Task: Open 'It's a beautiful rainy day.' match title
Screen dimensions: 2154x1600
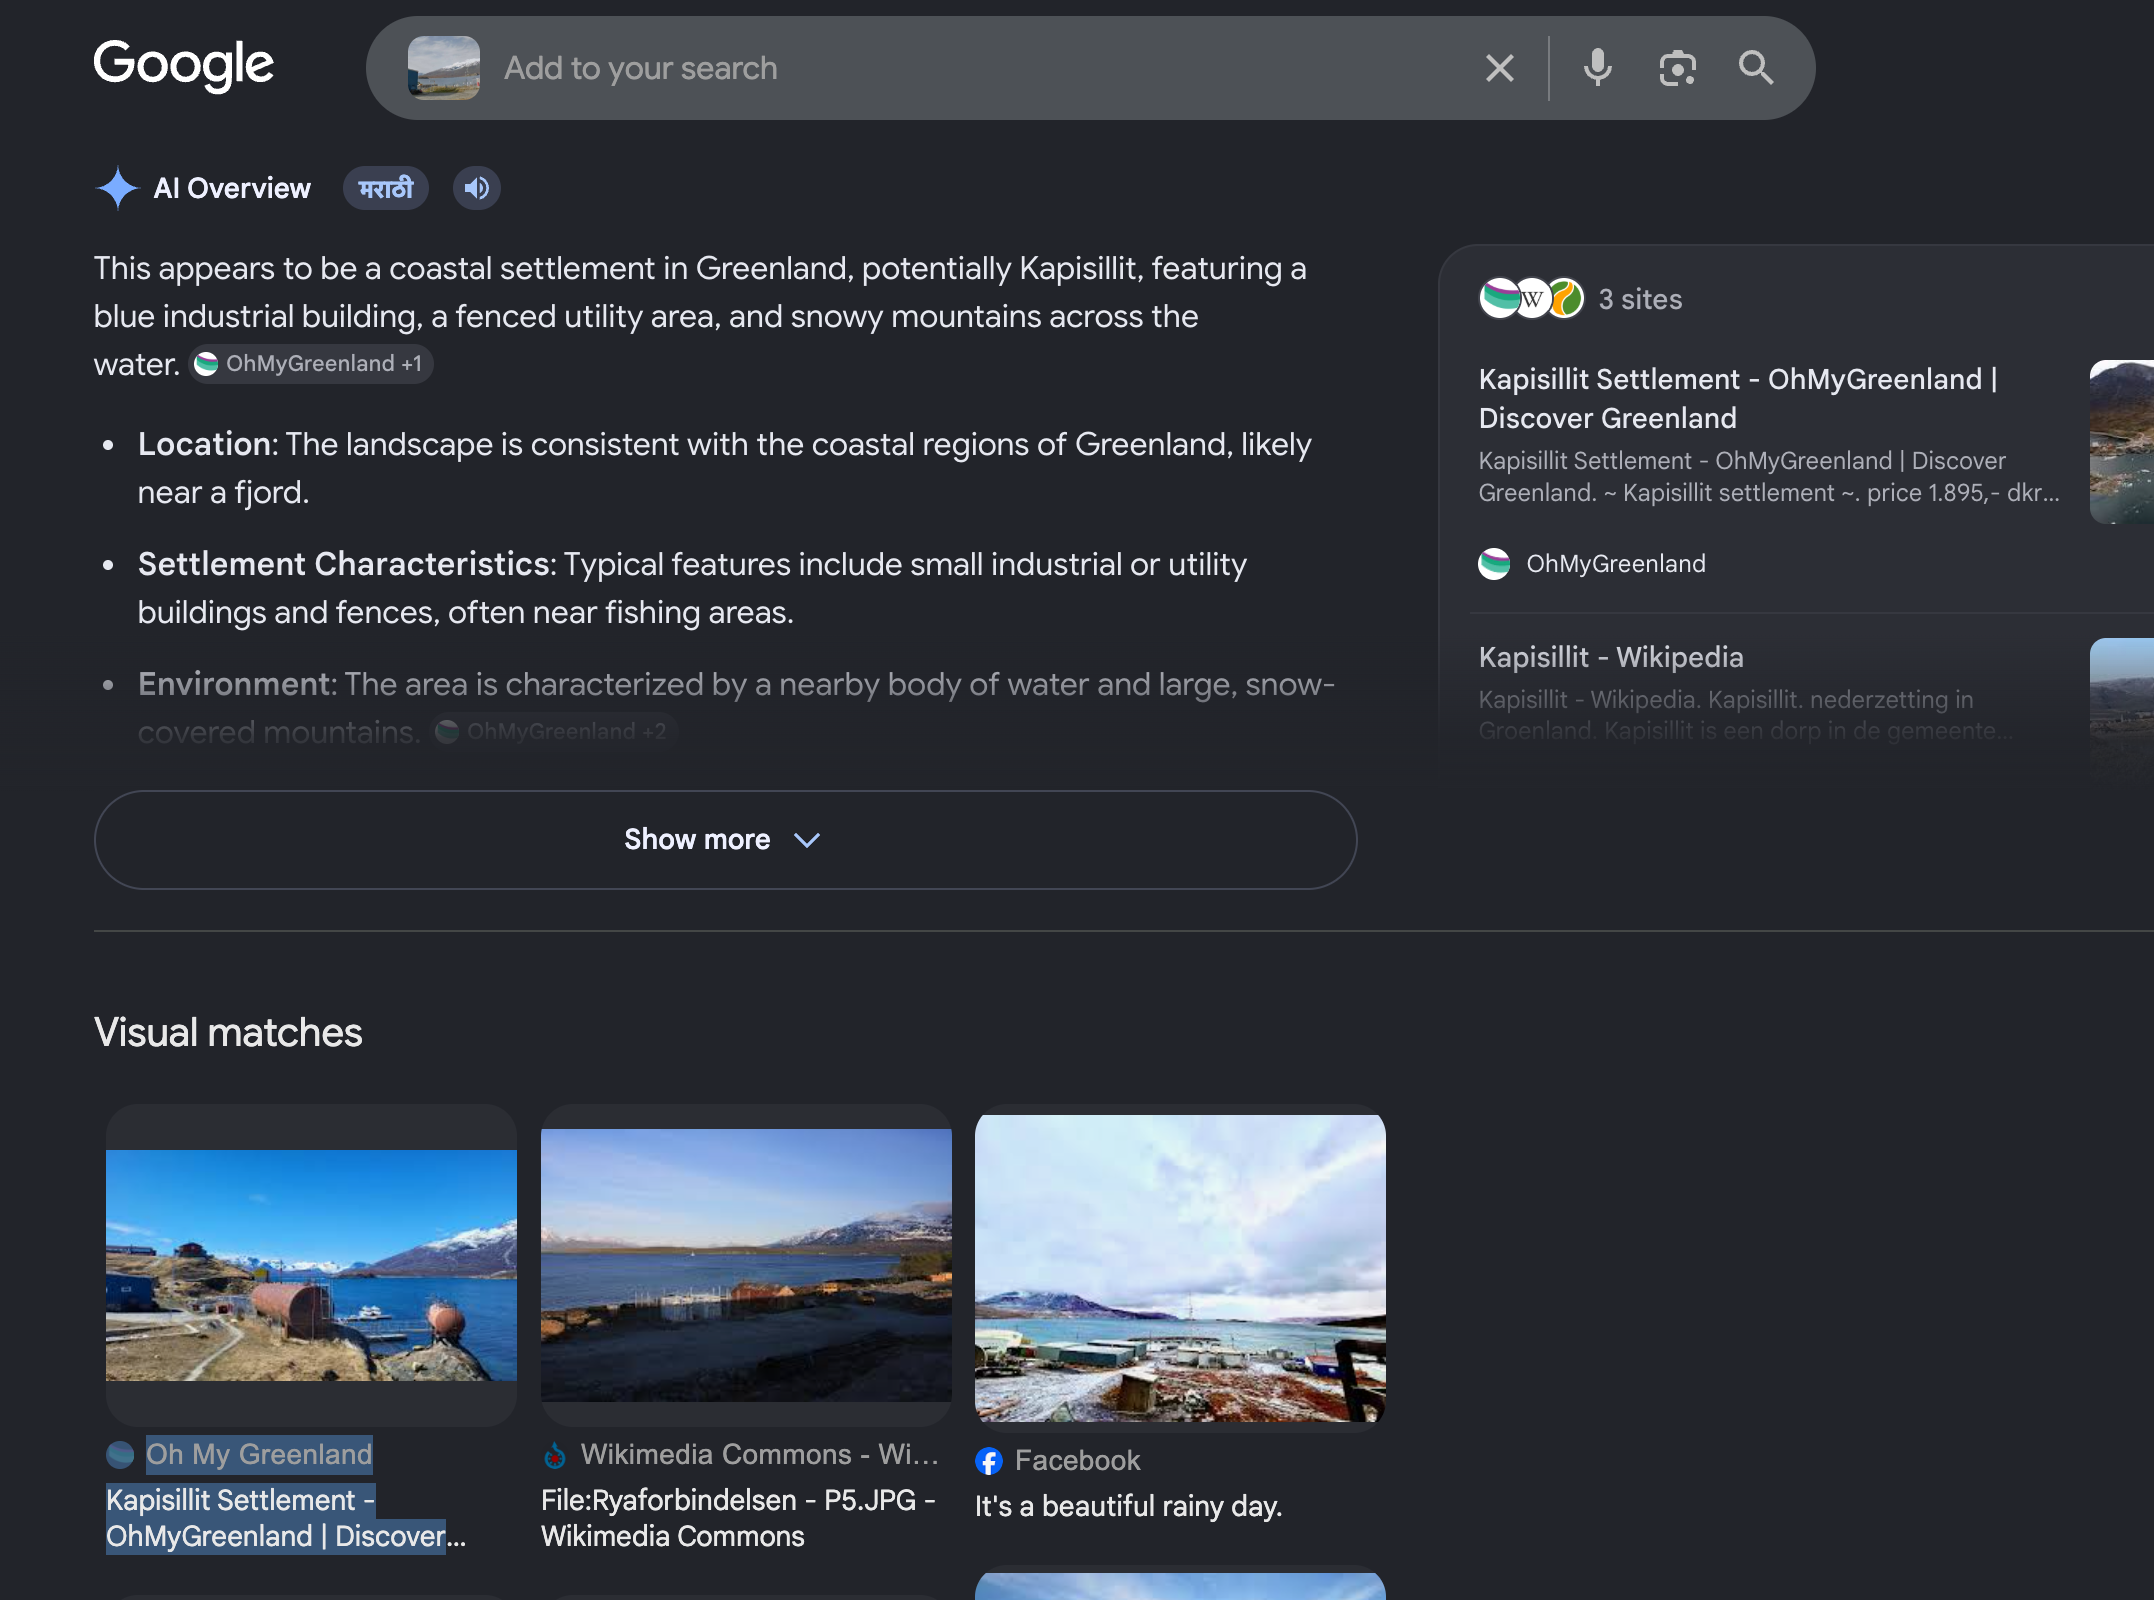Action: (x=1129, y=1506)
